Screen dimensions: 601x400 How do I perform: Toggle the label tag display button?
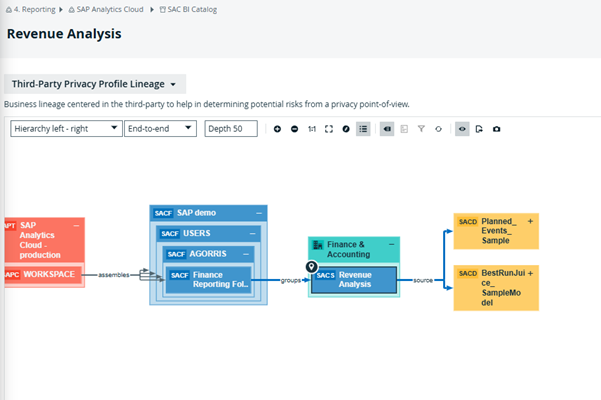pyautogui.click(x=387, y=129)
